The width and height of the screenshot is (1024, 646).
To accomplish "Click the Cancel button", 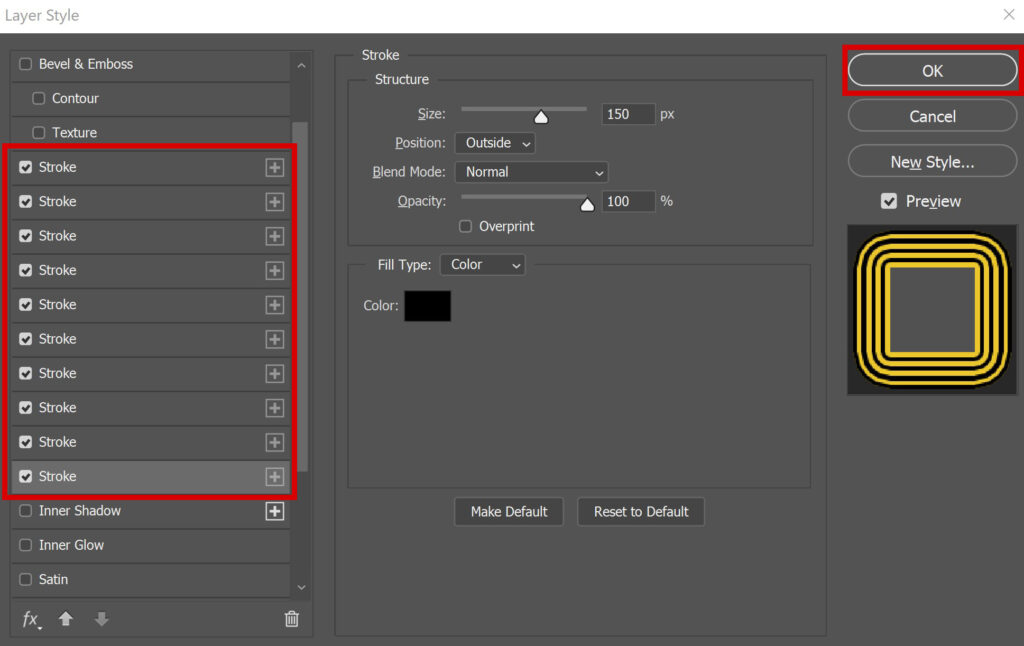I will pos(933,116).
